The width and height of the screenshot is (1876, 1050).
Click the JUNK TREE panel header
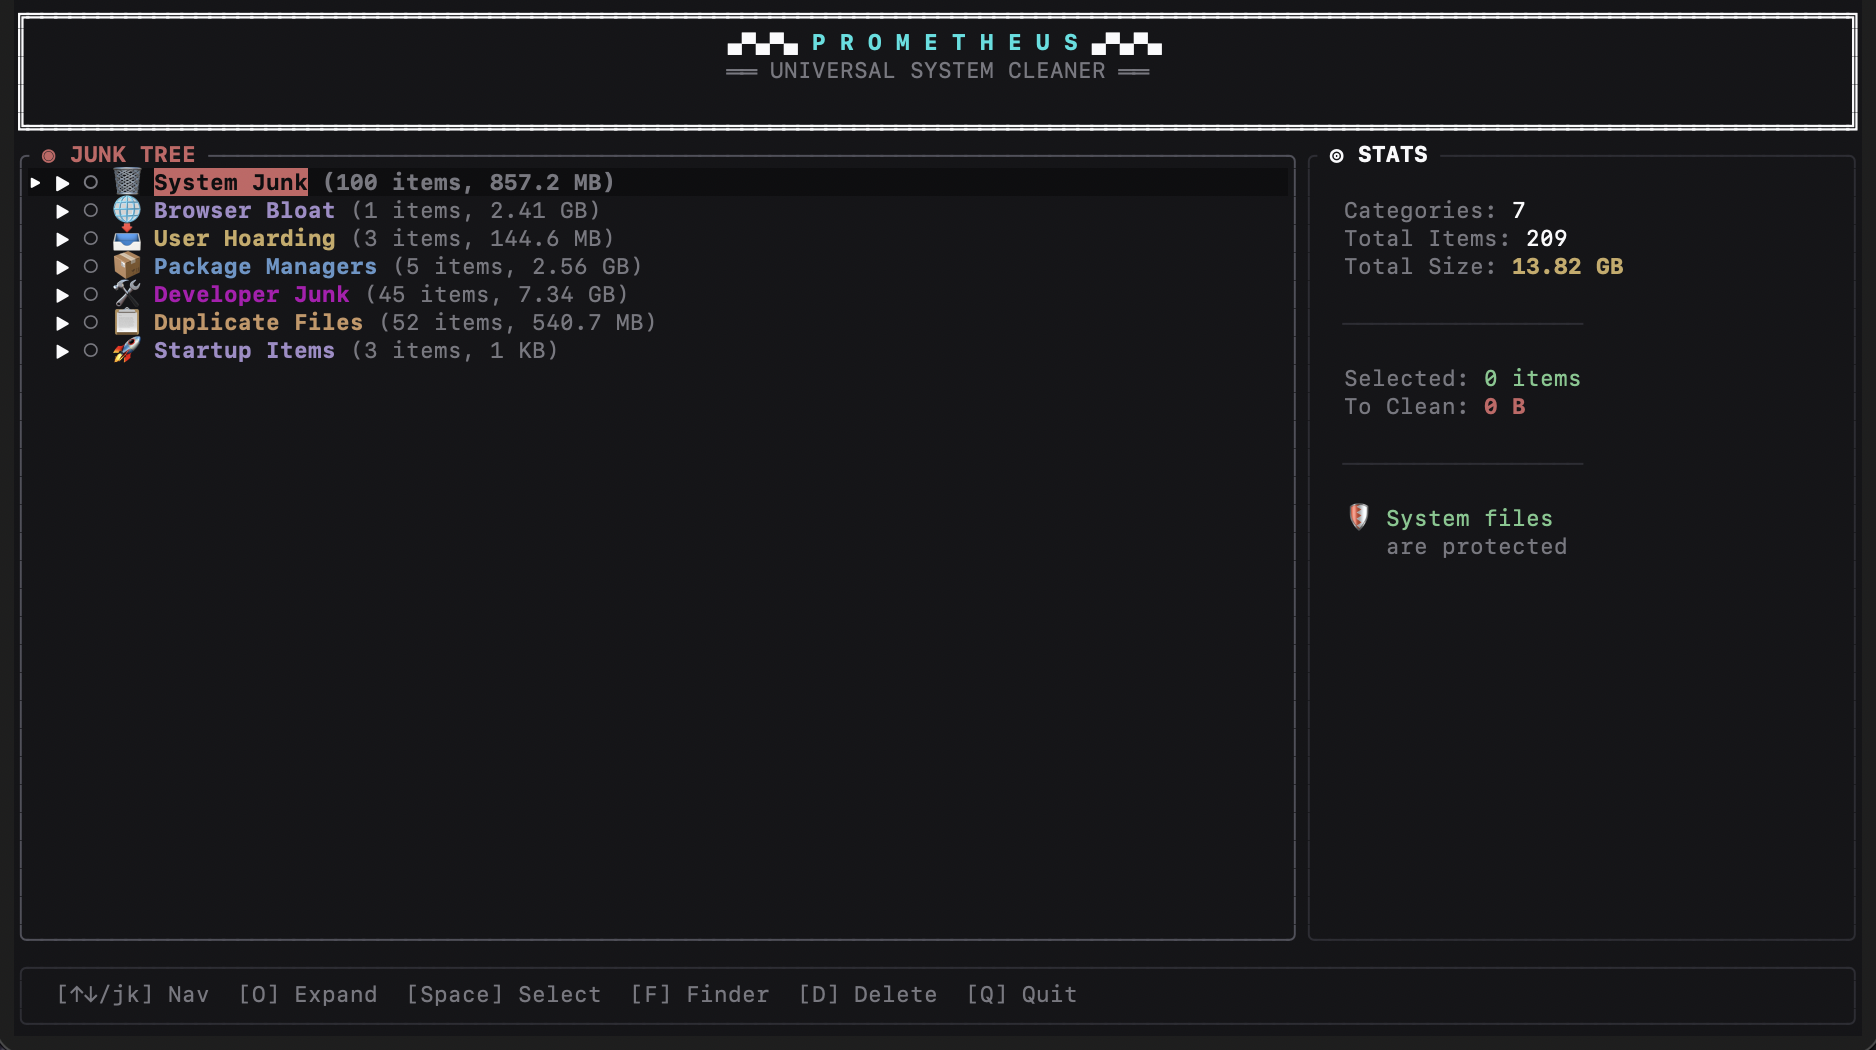133,154
